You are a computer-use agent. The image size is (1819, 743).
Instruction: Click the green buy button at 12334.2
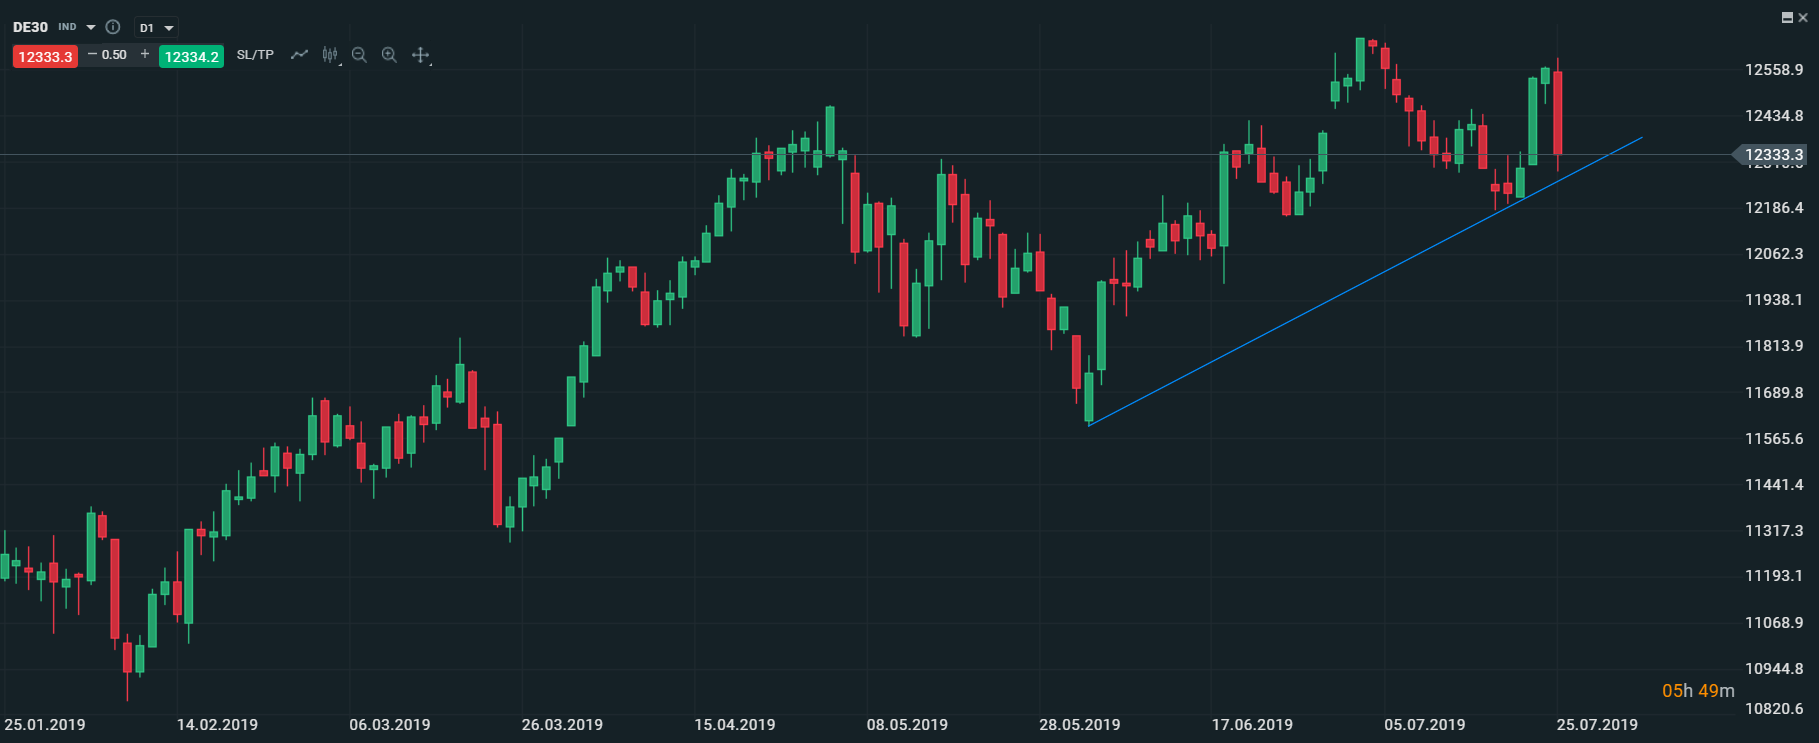point(191,57)
